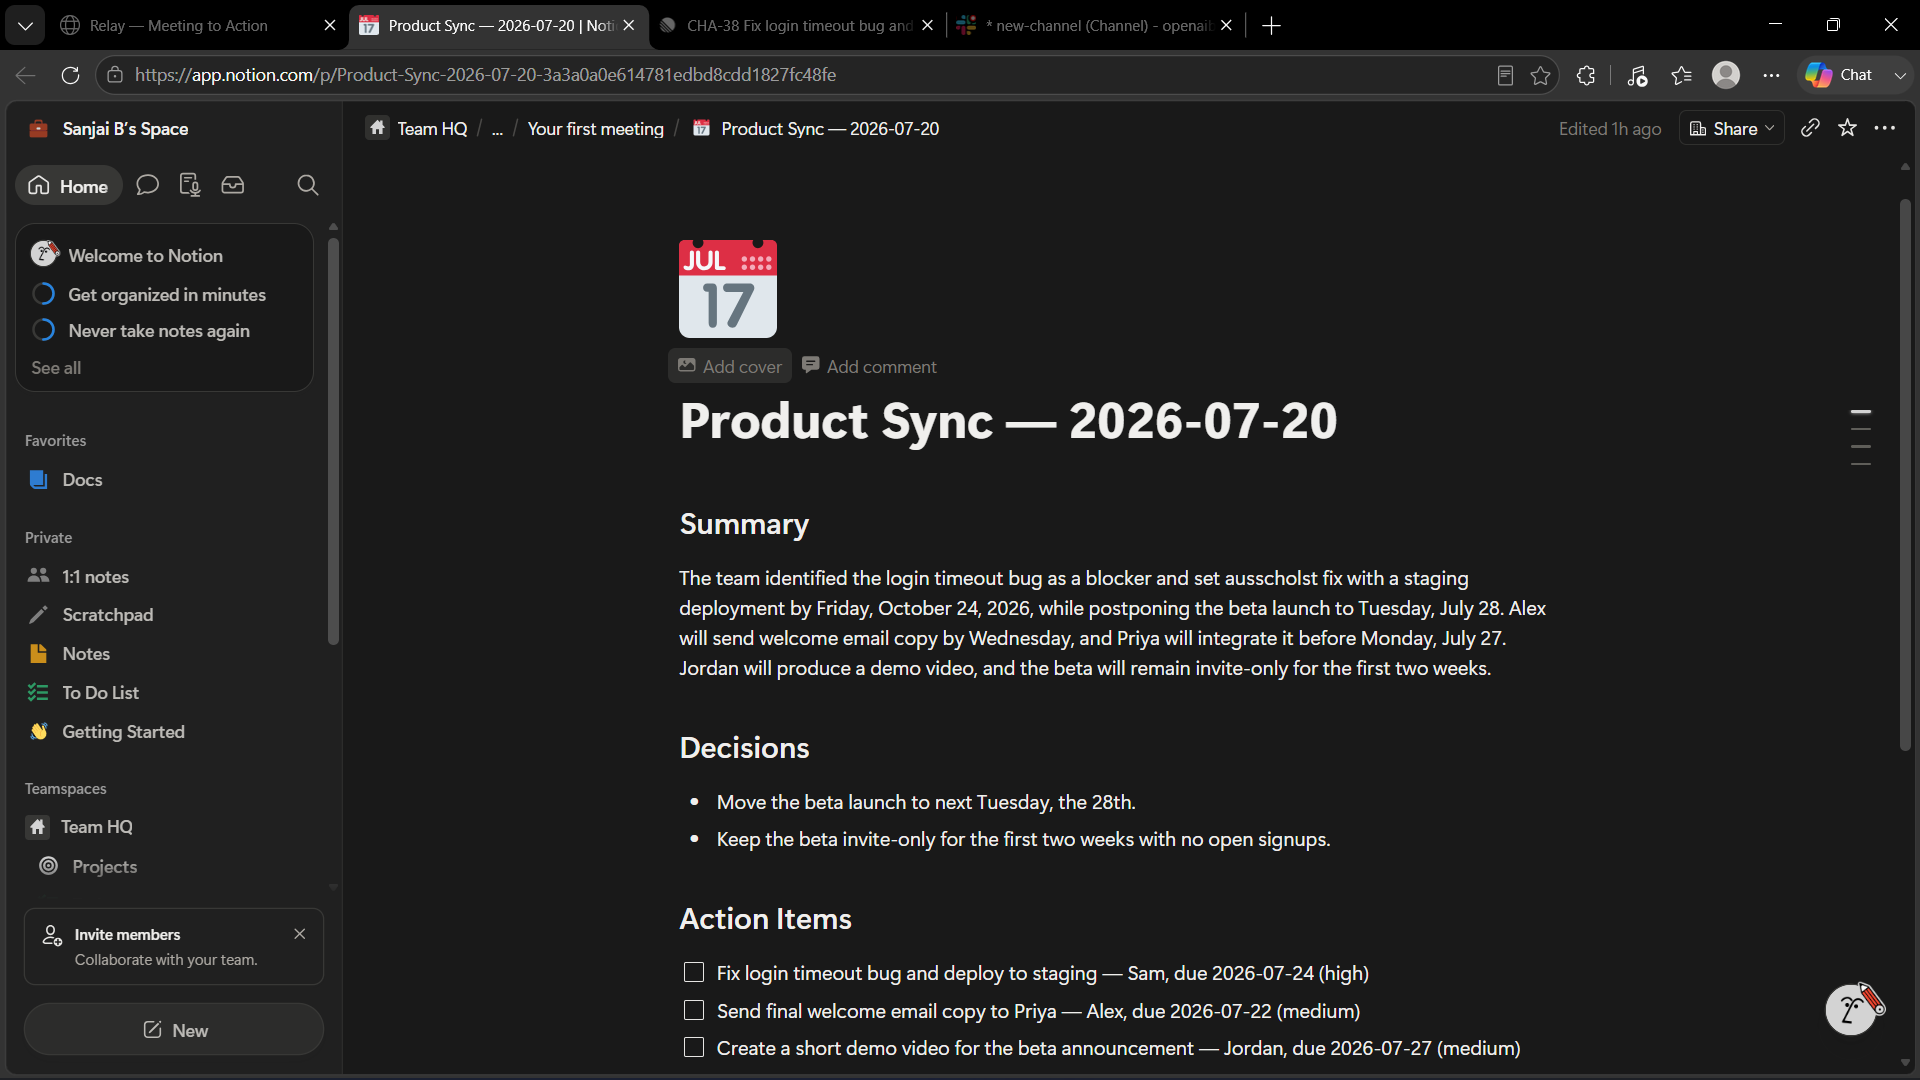Click the page vertical scrollbar

coord(1905,475)
